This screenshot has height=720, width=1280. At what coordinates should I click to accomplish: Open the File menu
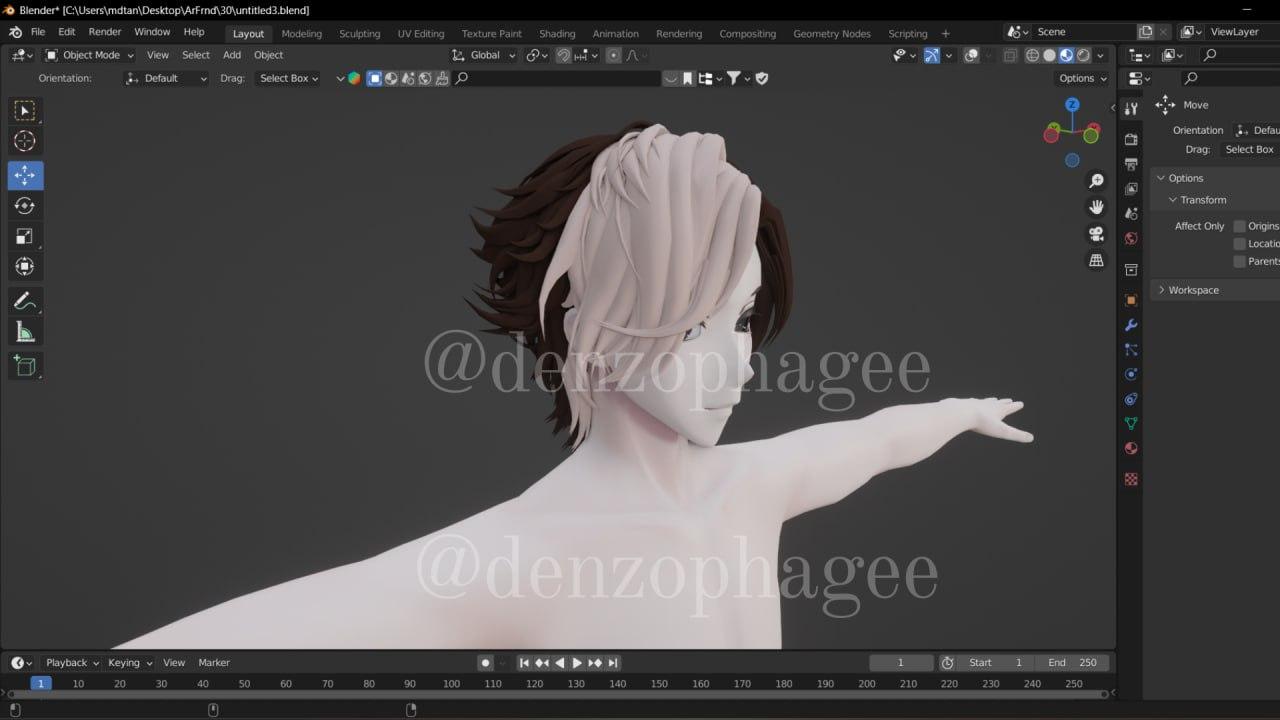pyautogui.click(x=38, y=32)
